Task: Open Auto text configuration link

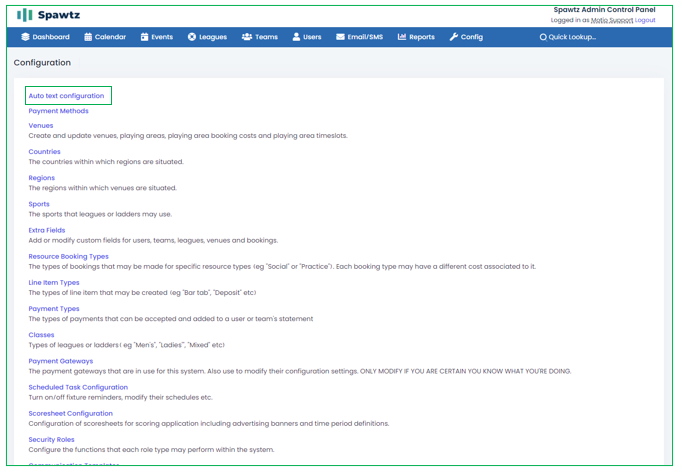Action: tap(66, 96)
